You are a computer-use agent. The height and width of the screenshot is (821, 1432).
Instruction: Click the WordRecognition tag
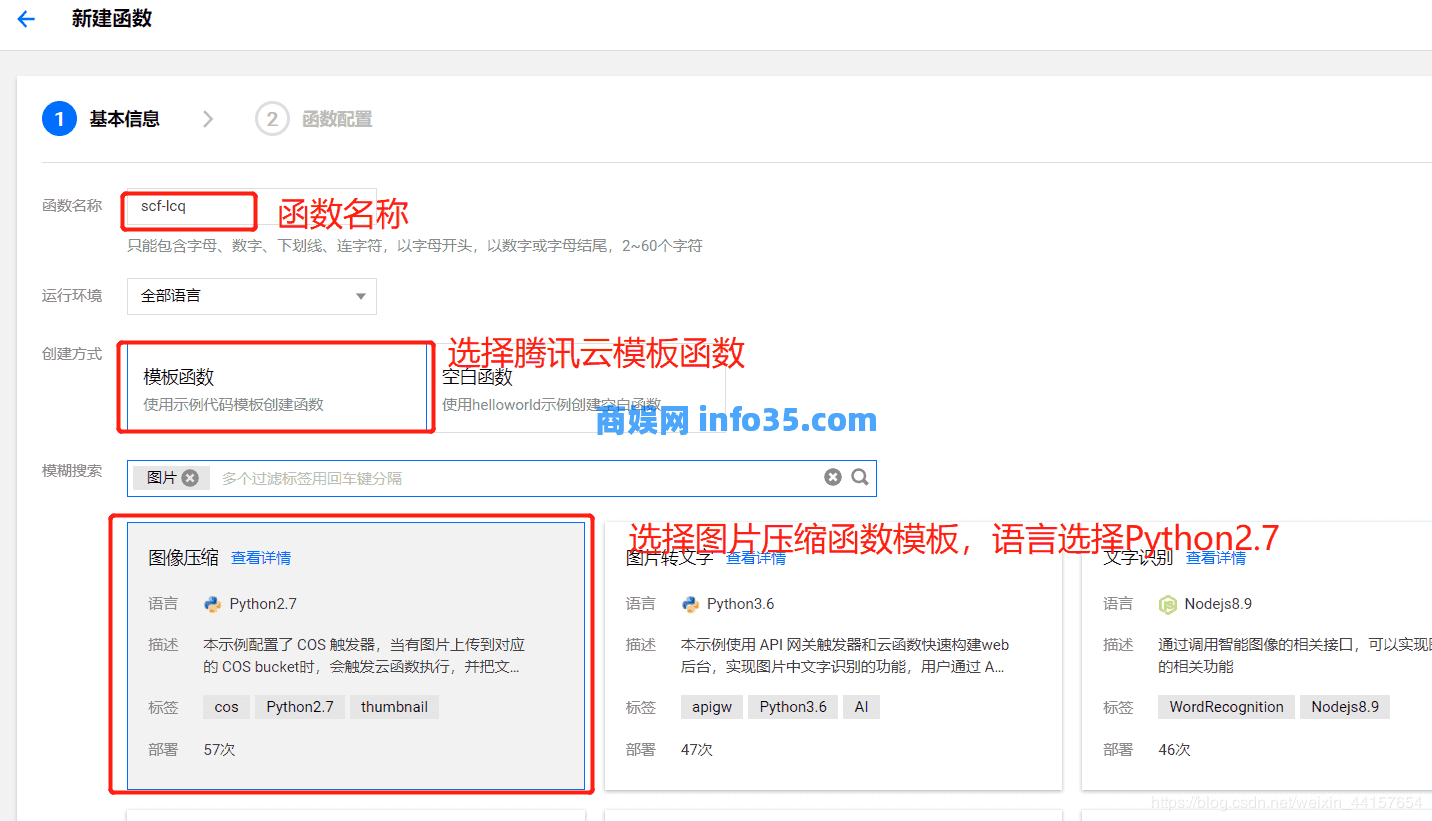point(1226,707)
